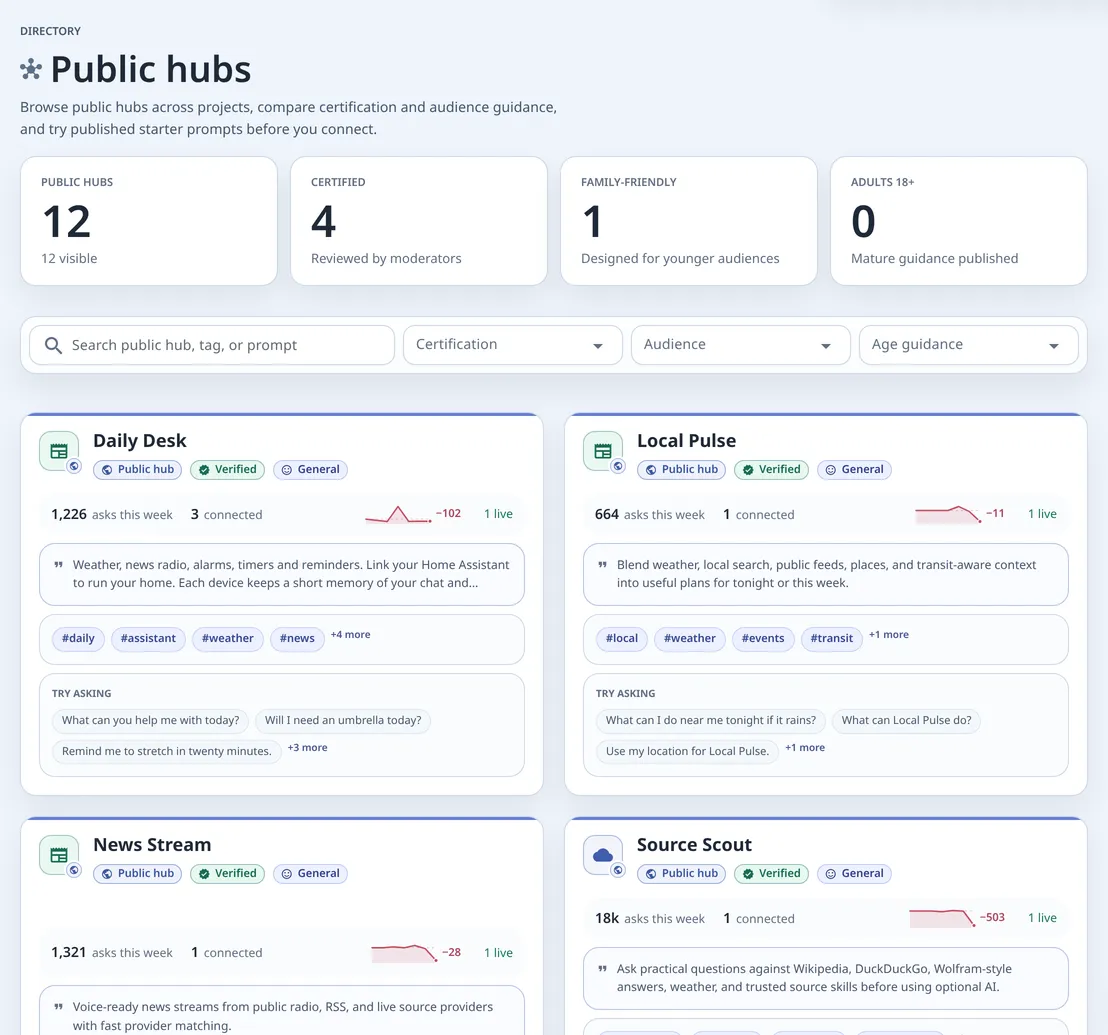Click the Family-Friendly 1 stat card
Viewport: 1108px width, 1035px height.
coord(689,221)
